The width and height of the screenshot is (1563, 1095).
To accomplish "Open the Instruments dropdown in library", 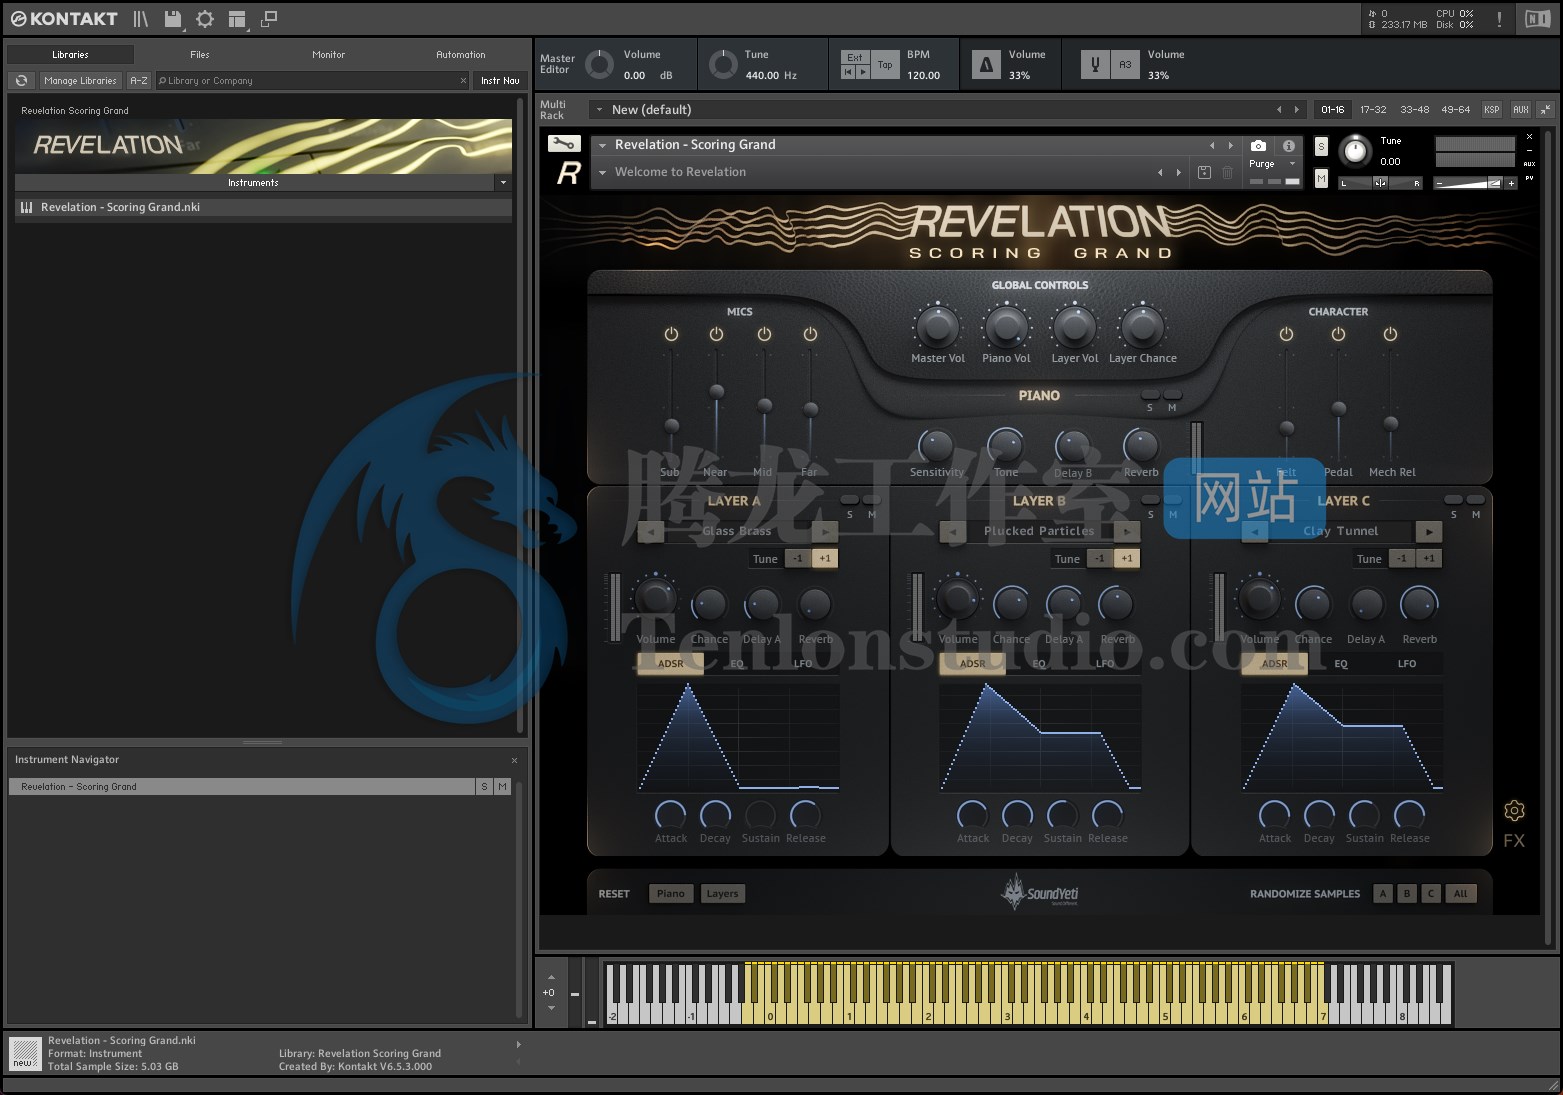I will (503, 183).
